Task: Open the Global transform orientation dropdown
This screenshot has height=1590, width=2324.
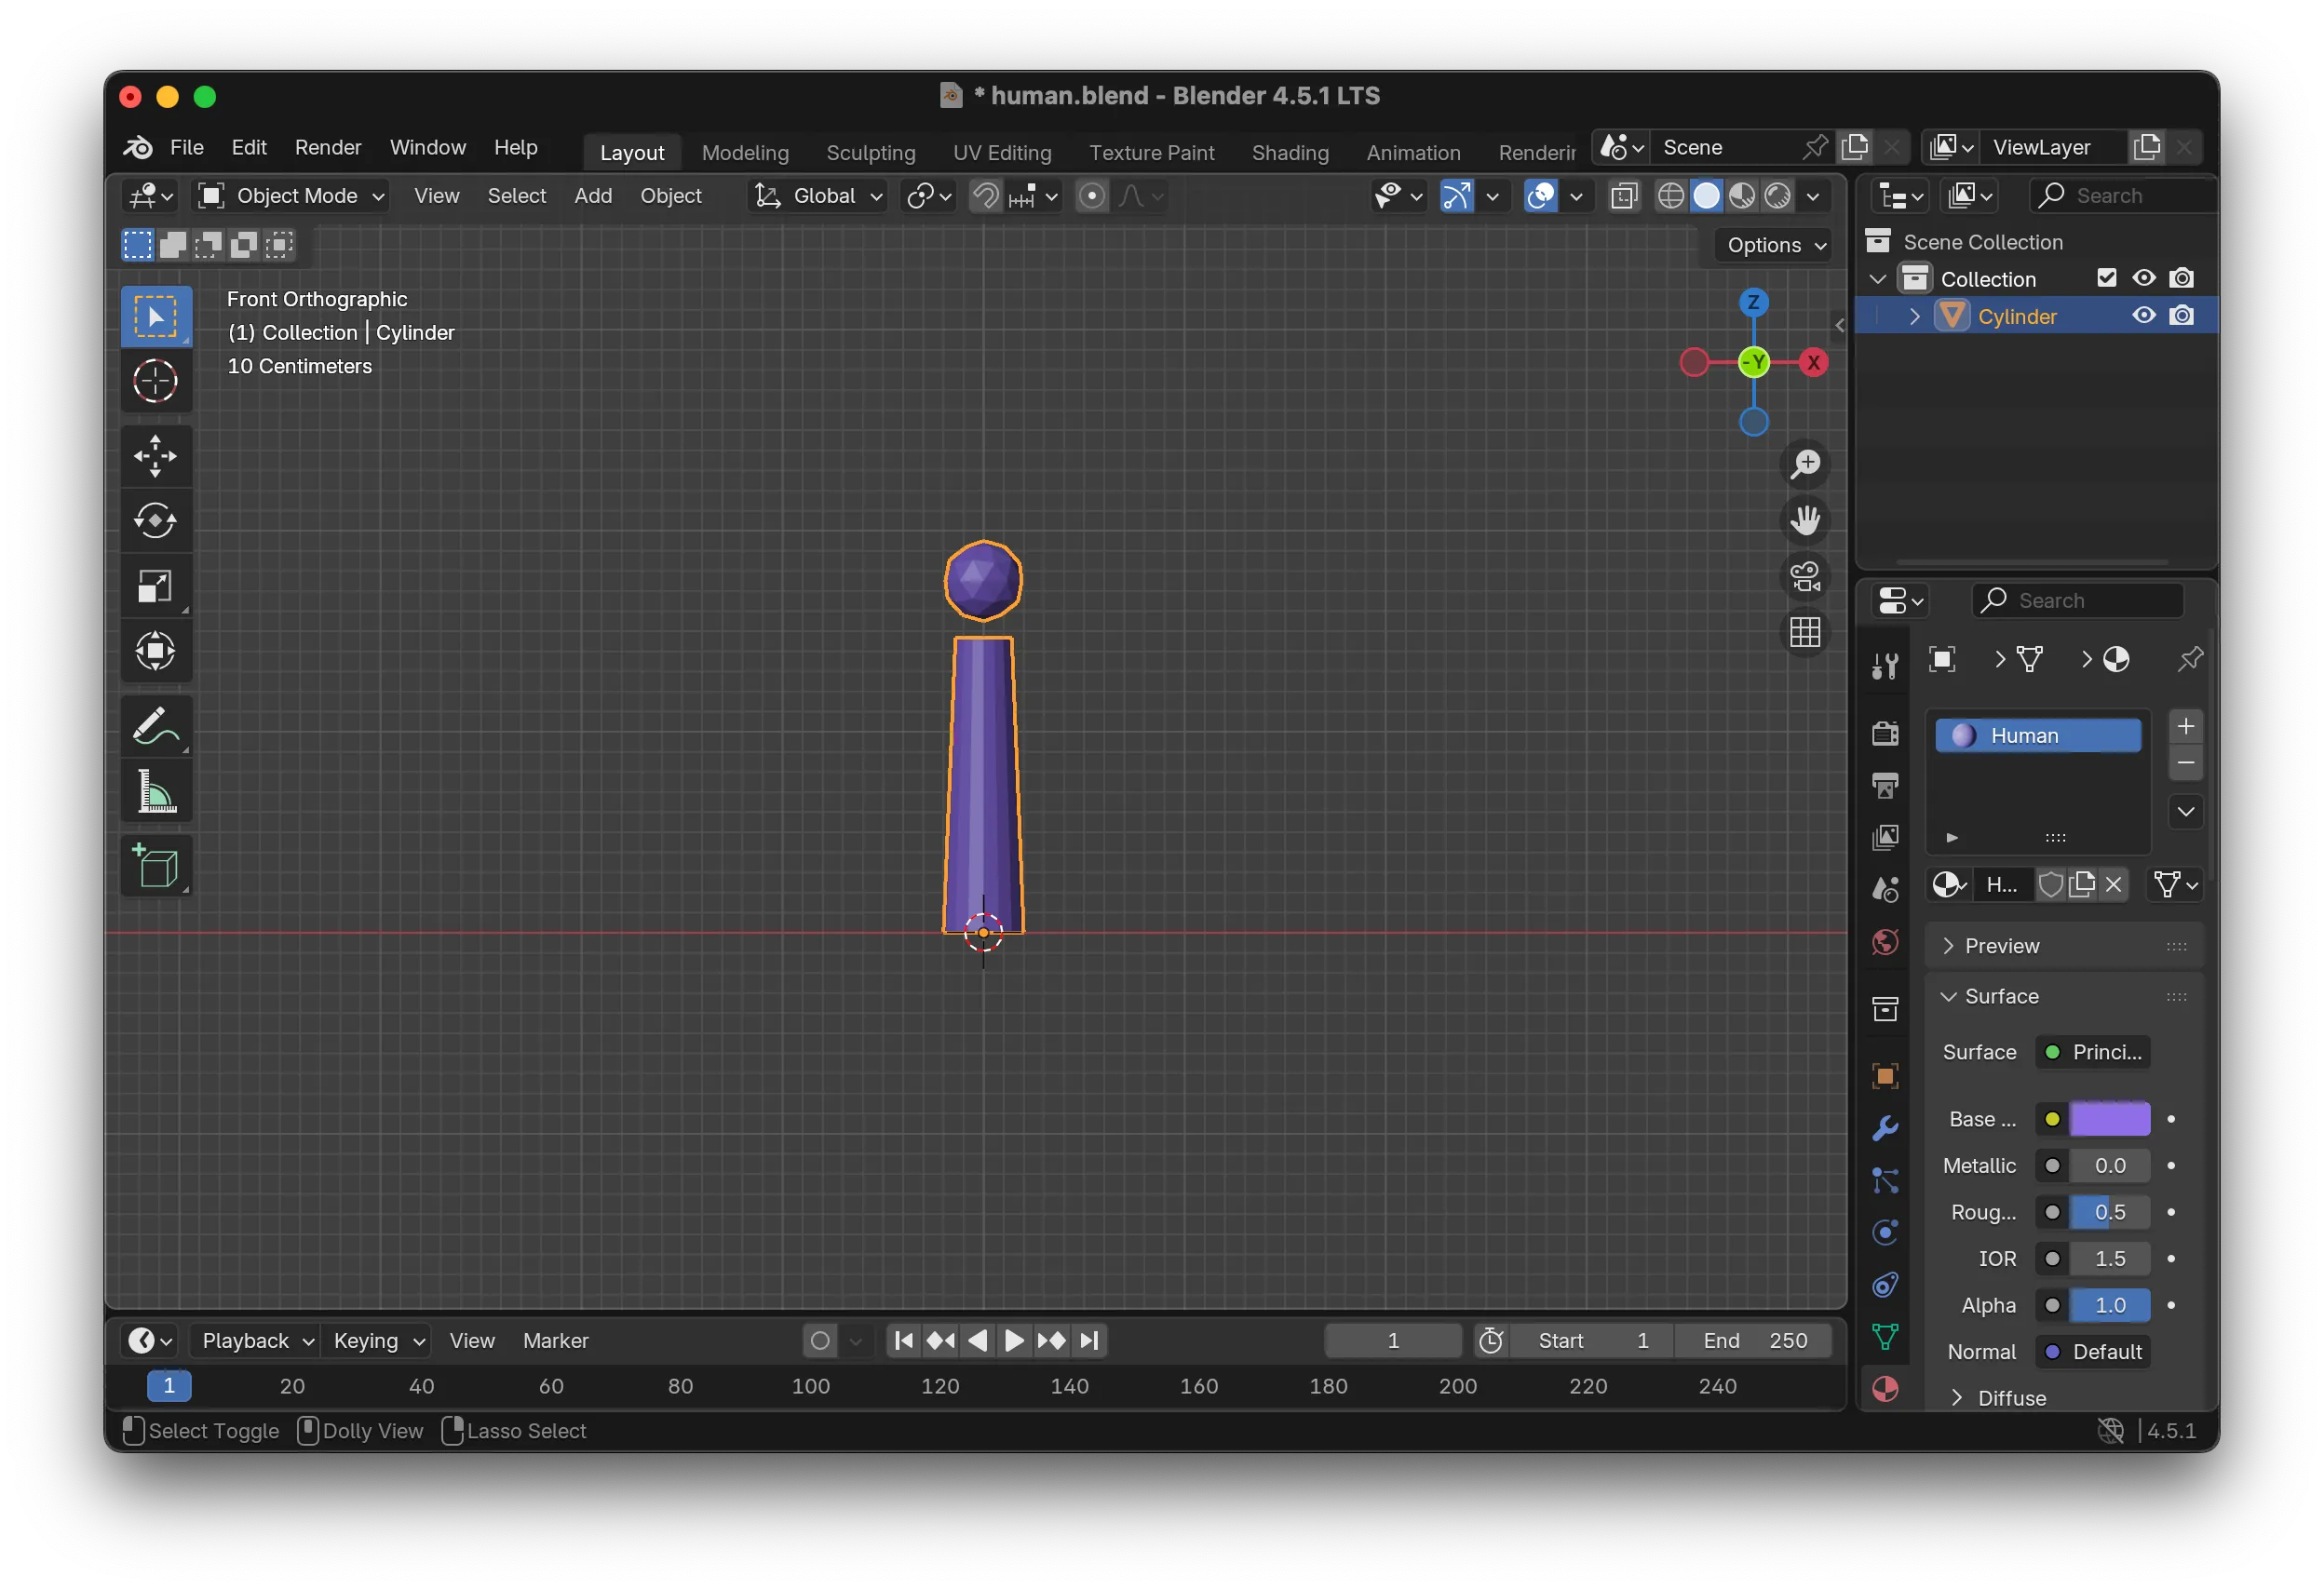Action: click(x=817, y=195)
